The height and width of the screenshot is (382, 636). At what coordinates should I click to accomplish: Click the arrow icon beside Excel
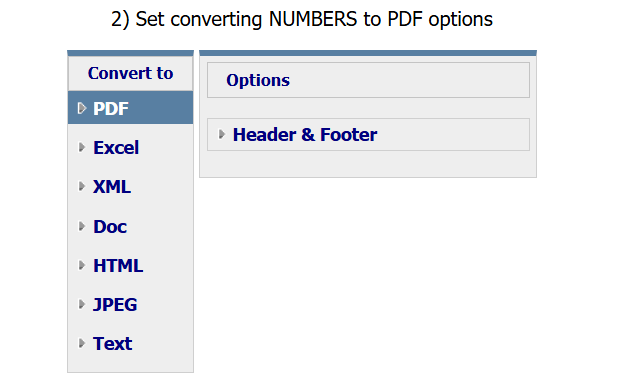point(82,147)
